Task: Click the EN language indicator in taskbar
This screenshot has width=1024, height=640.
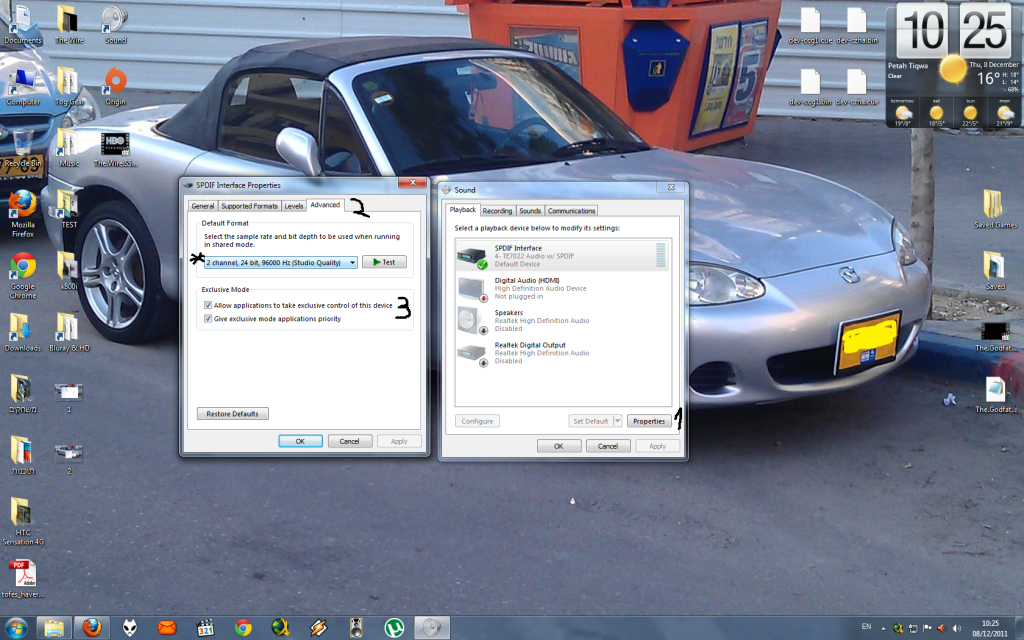Action: point(867,627)
